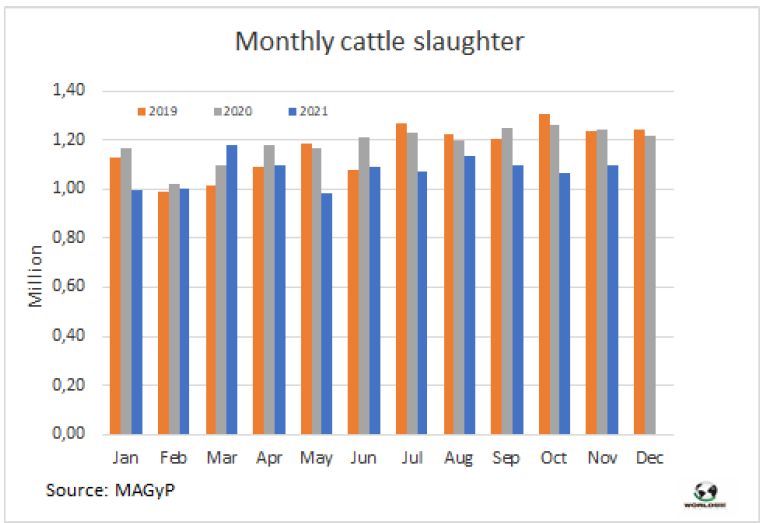Select the orange 2019 bar for July
766x523 pixels.
point(400,279)
